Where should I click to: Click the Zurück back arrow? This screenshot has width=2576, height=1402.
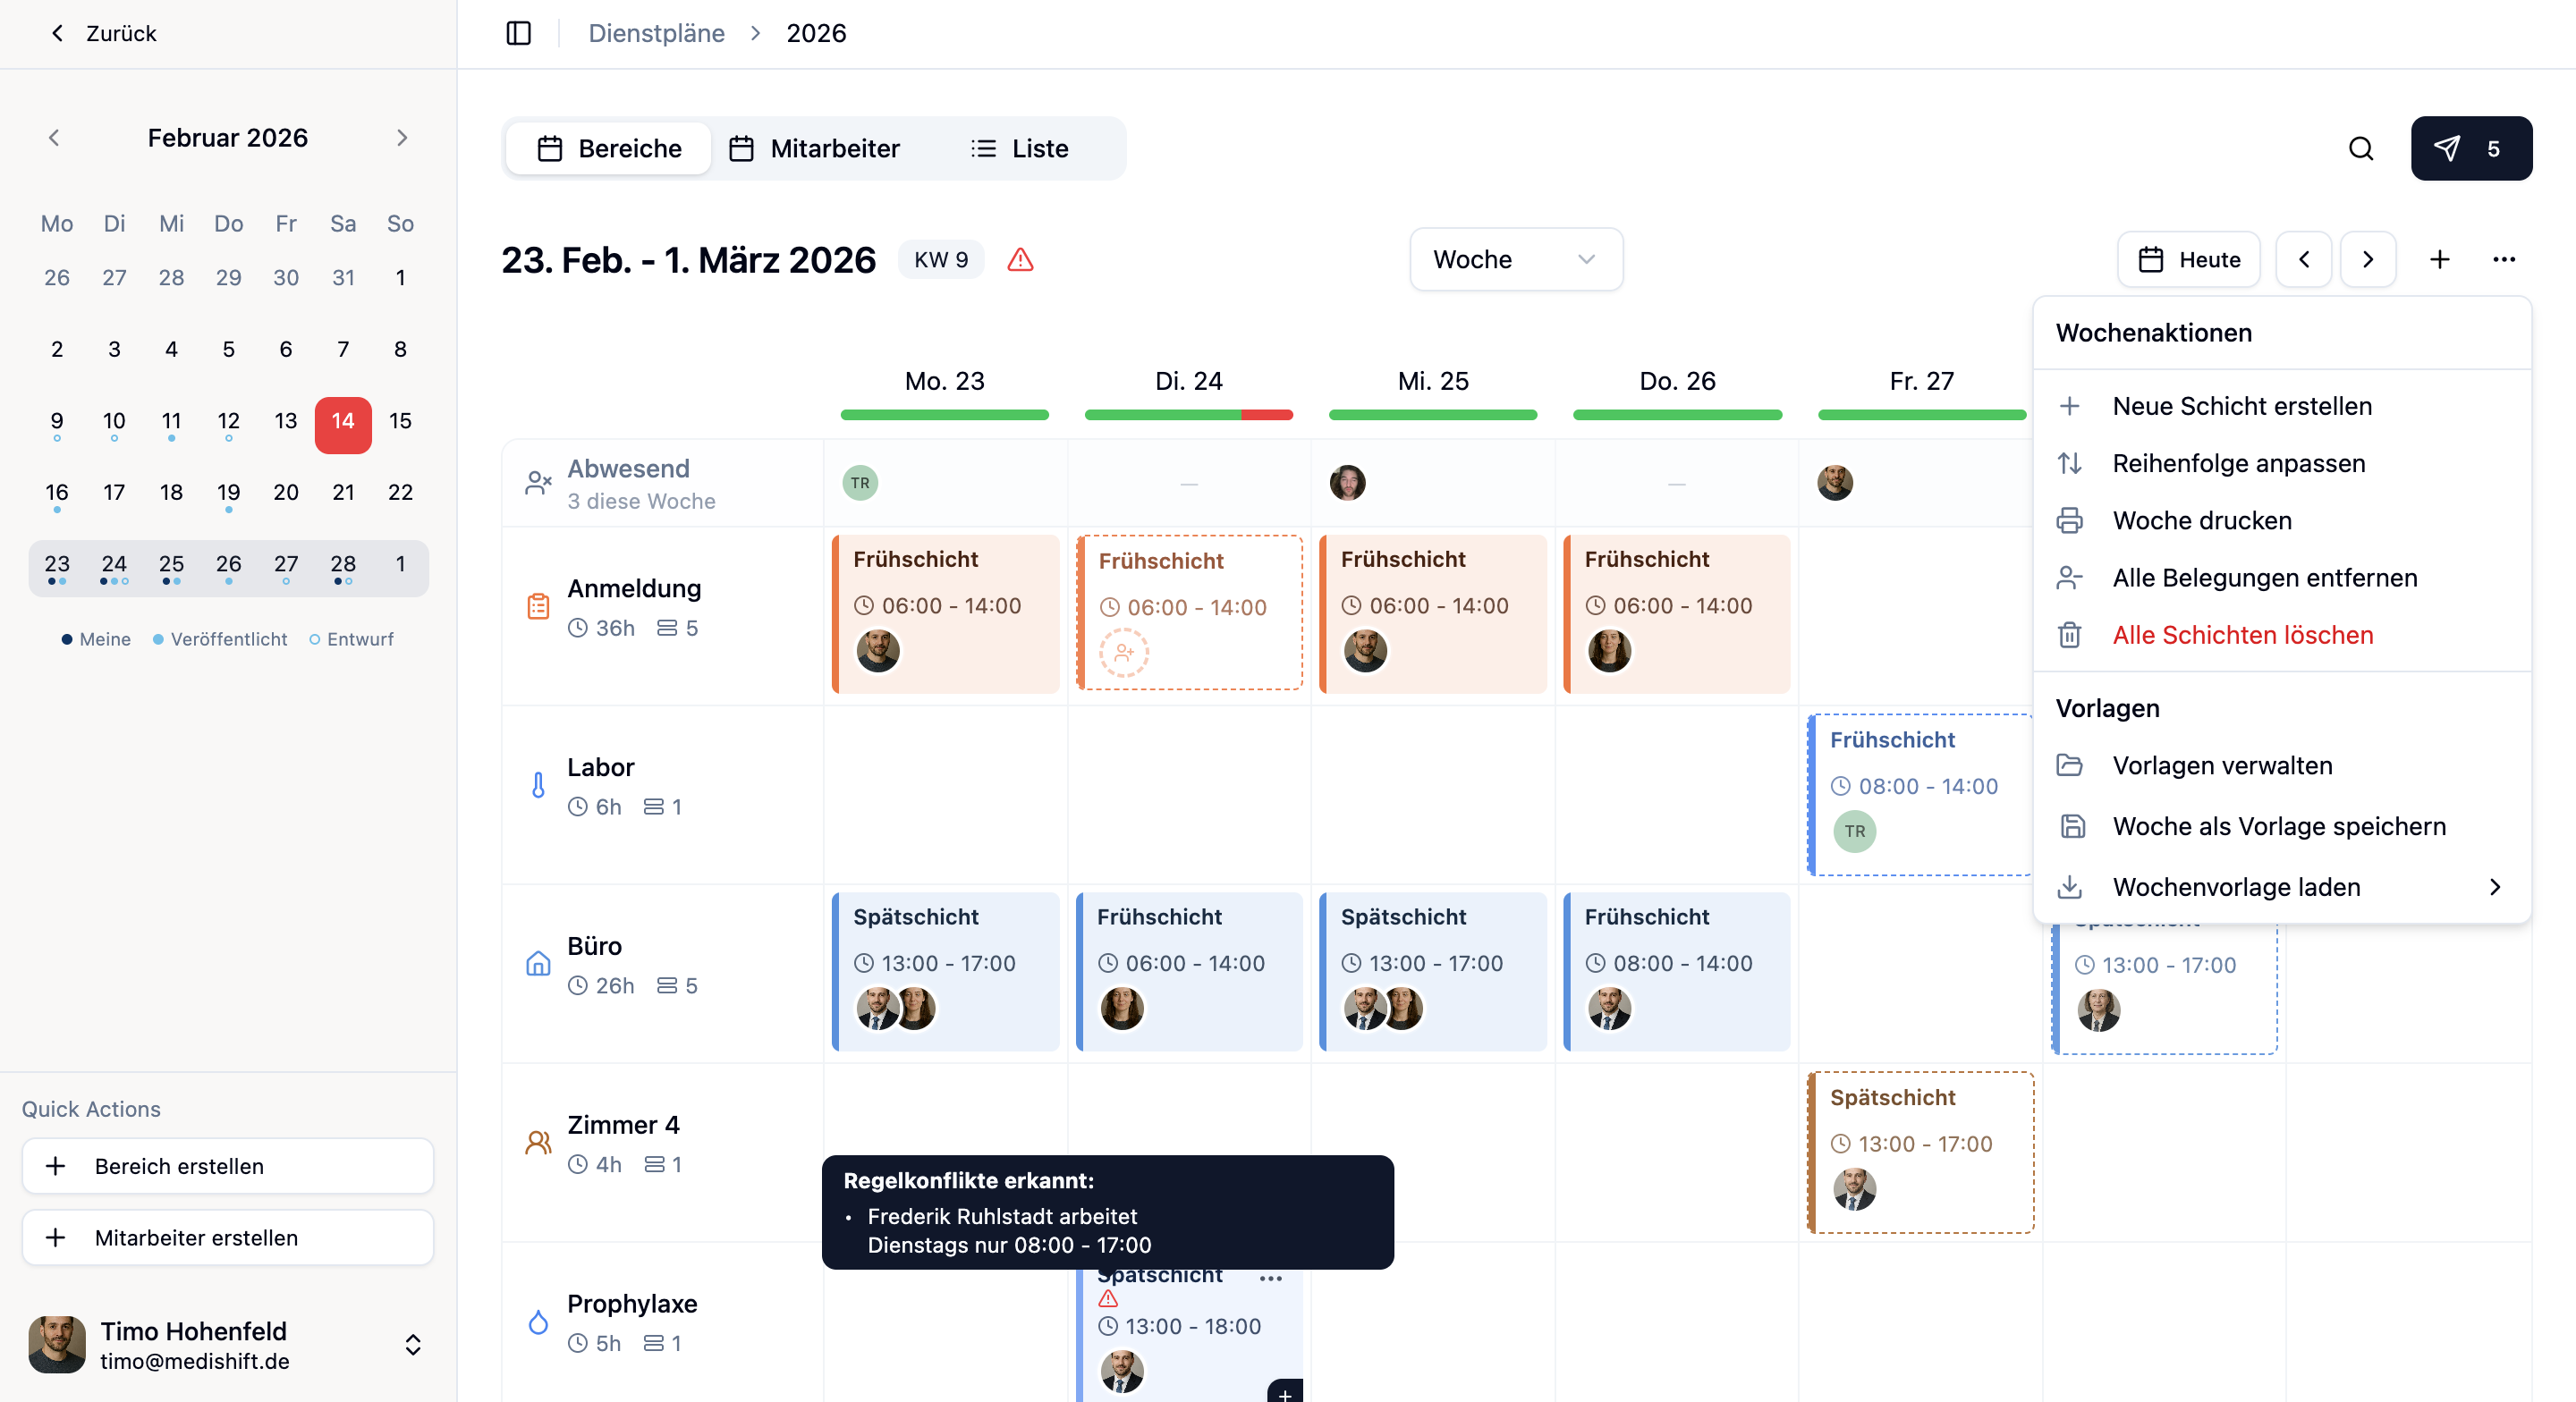pos(57,33)
